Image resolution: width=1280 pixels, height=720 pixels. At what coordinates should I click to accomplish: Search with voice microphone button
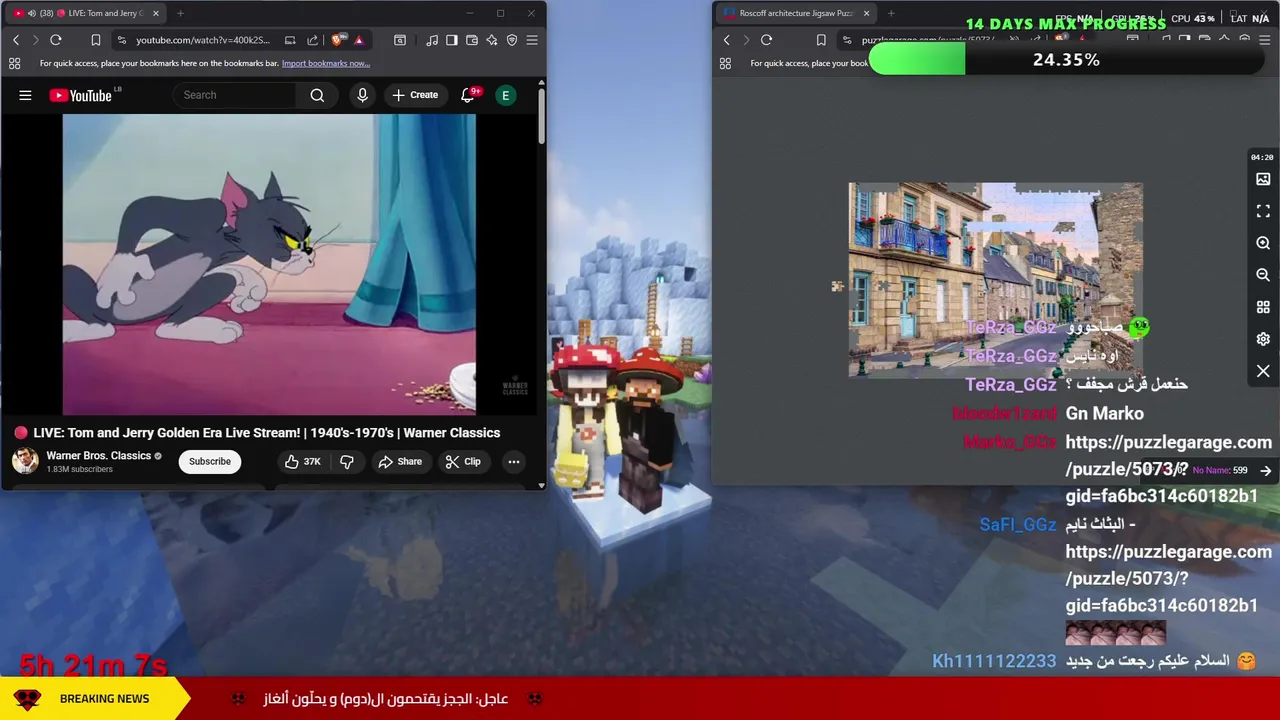point(362,95)
